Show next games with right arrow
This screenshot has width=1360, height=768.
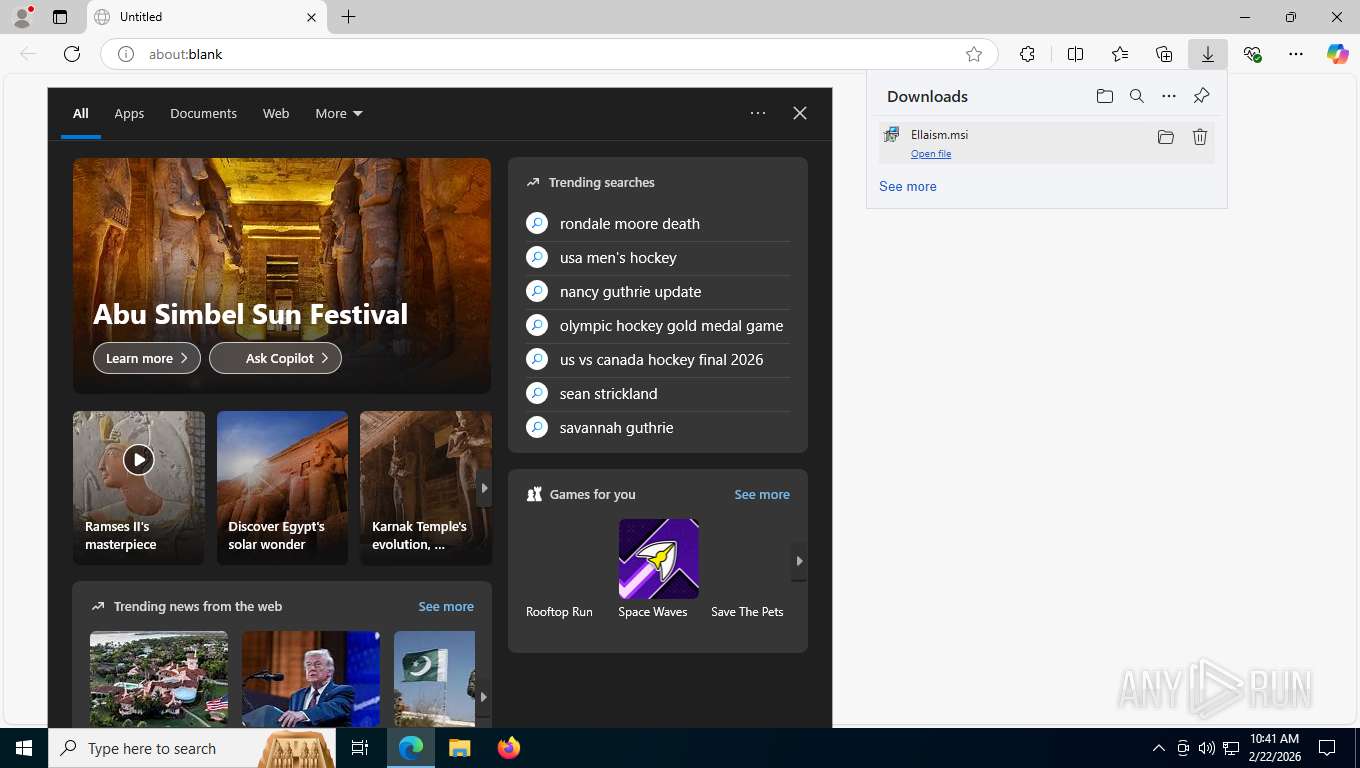[799, 561]
